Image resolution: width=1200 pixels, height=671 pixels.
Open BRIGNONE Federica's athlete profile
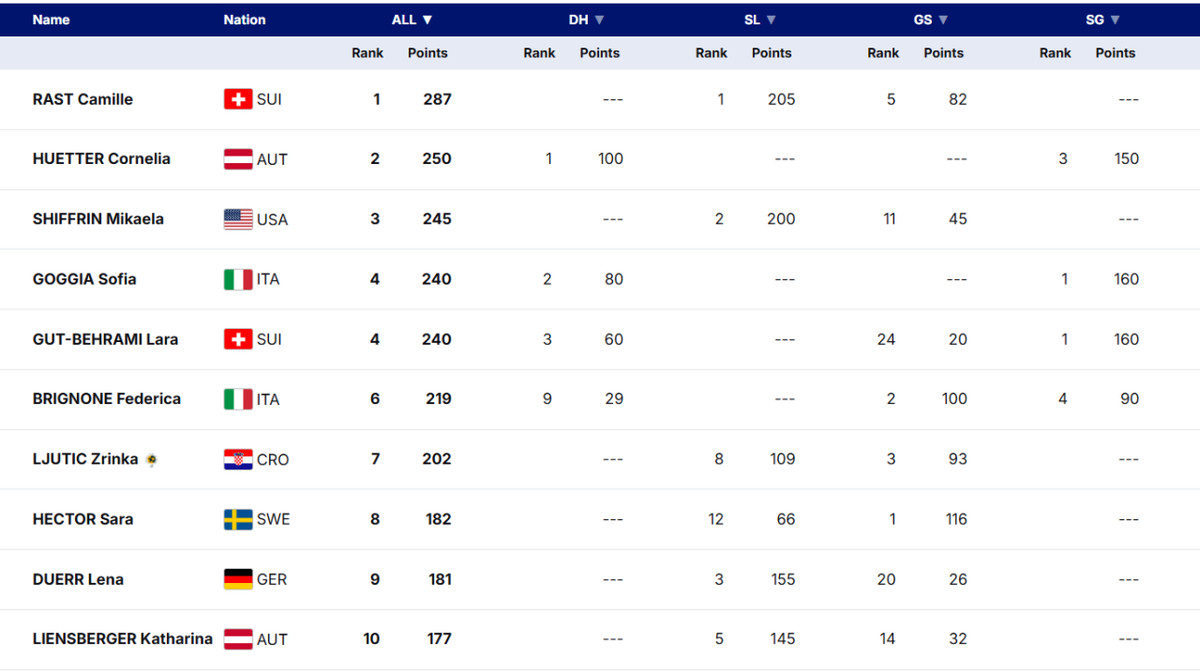click(106, 399)
